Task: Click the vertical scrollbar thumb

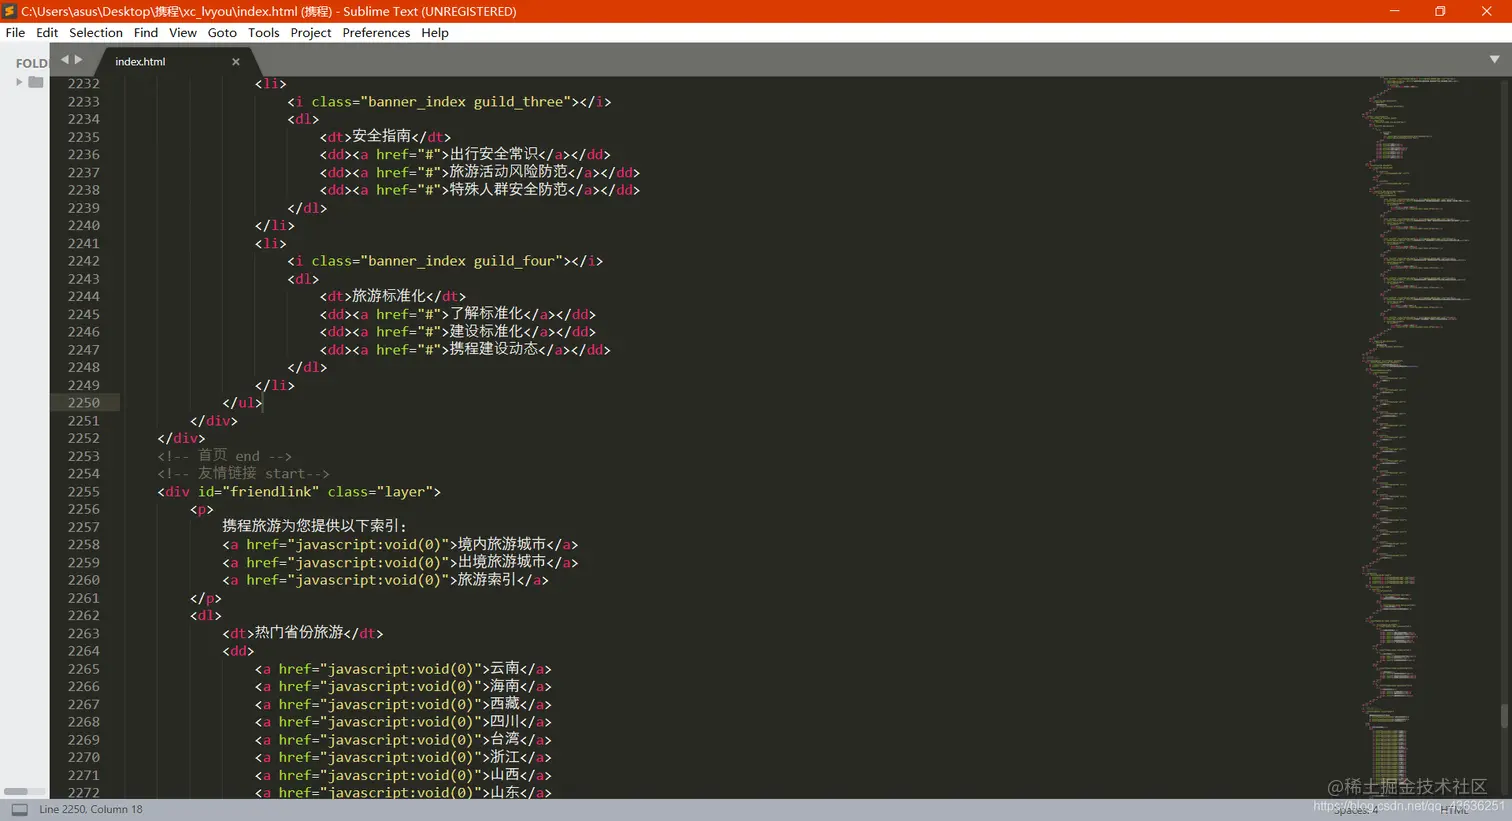Action: click(1504, 716)
